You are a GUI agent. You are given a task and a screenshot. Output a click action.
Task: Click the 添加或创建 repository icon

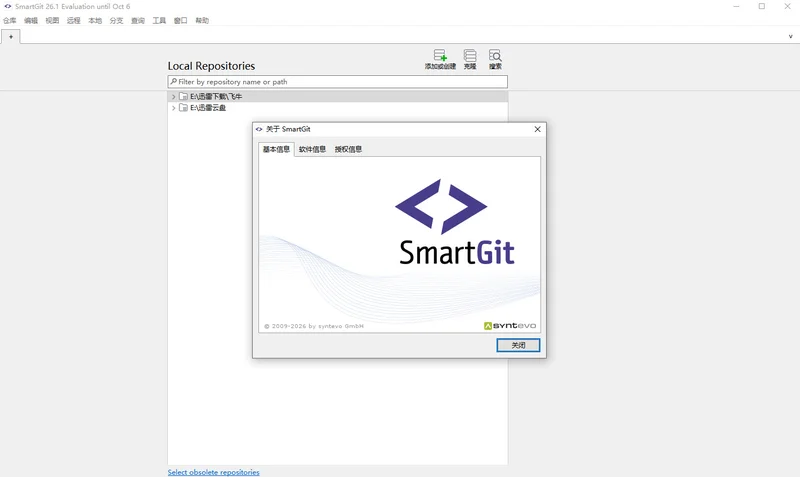pos(440,55)
